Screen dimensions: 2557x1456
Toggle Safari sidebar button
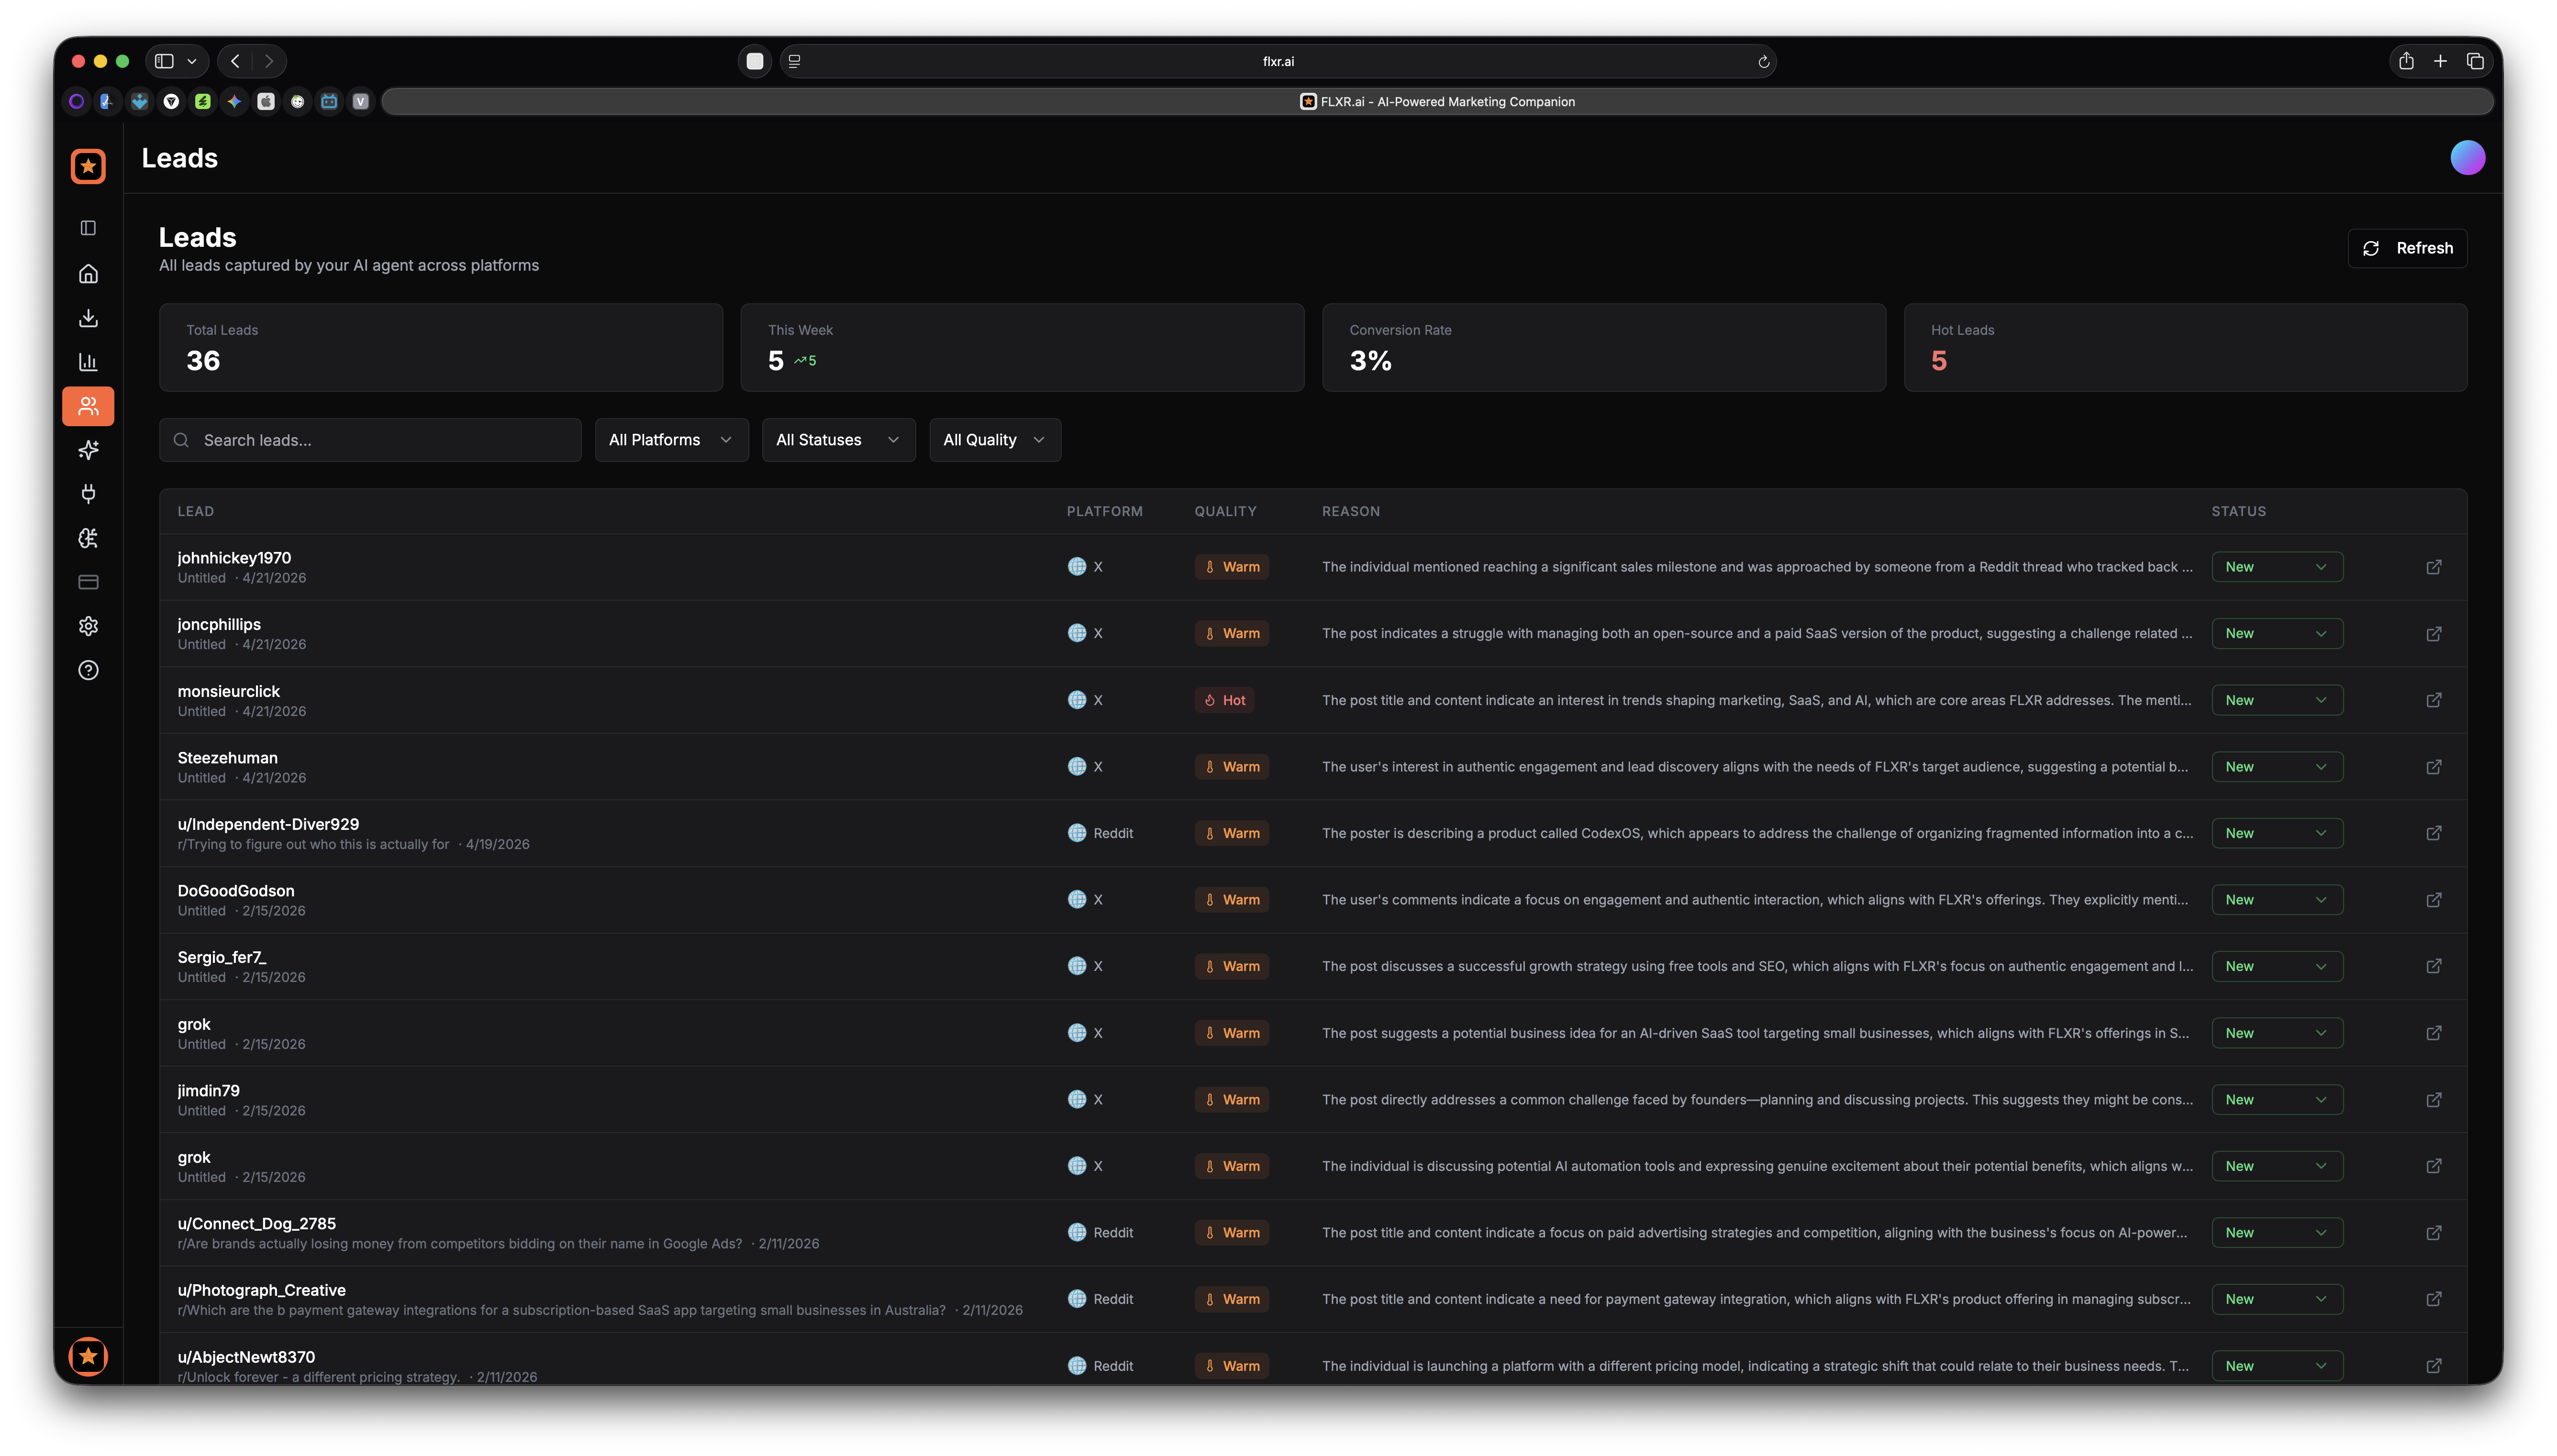pyautogui.click(x=164, y=61)
